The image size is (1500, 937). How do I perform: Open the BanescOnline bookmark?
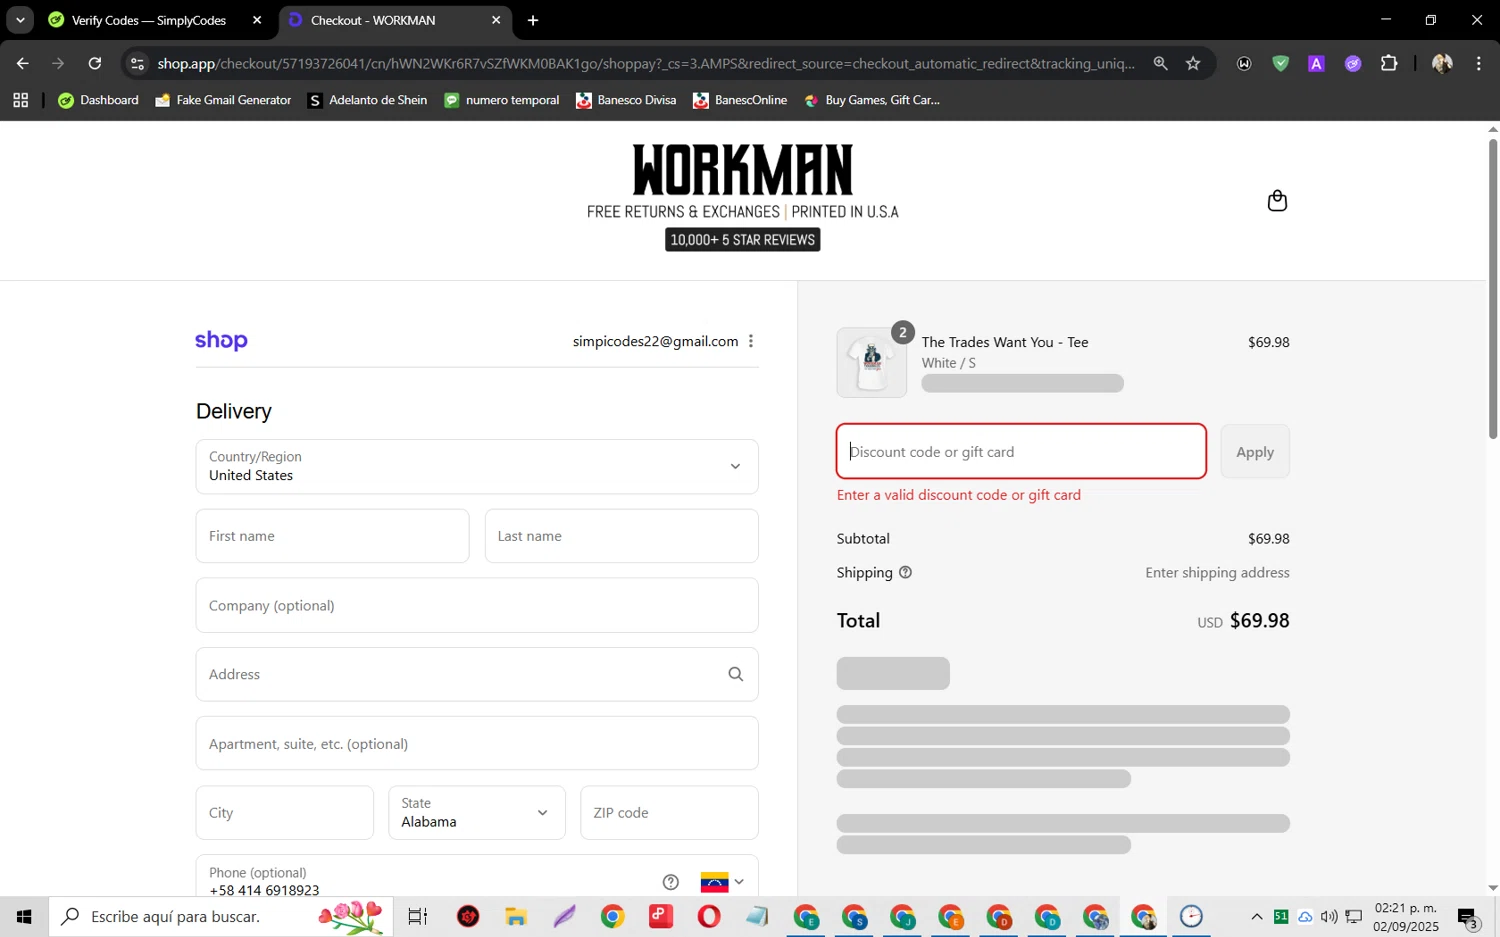(x=740, y=100)
